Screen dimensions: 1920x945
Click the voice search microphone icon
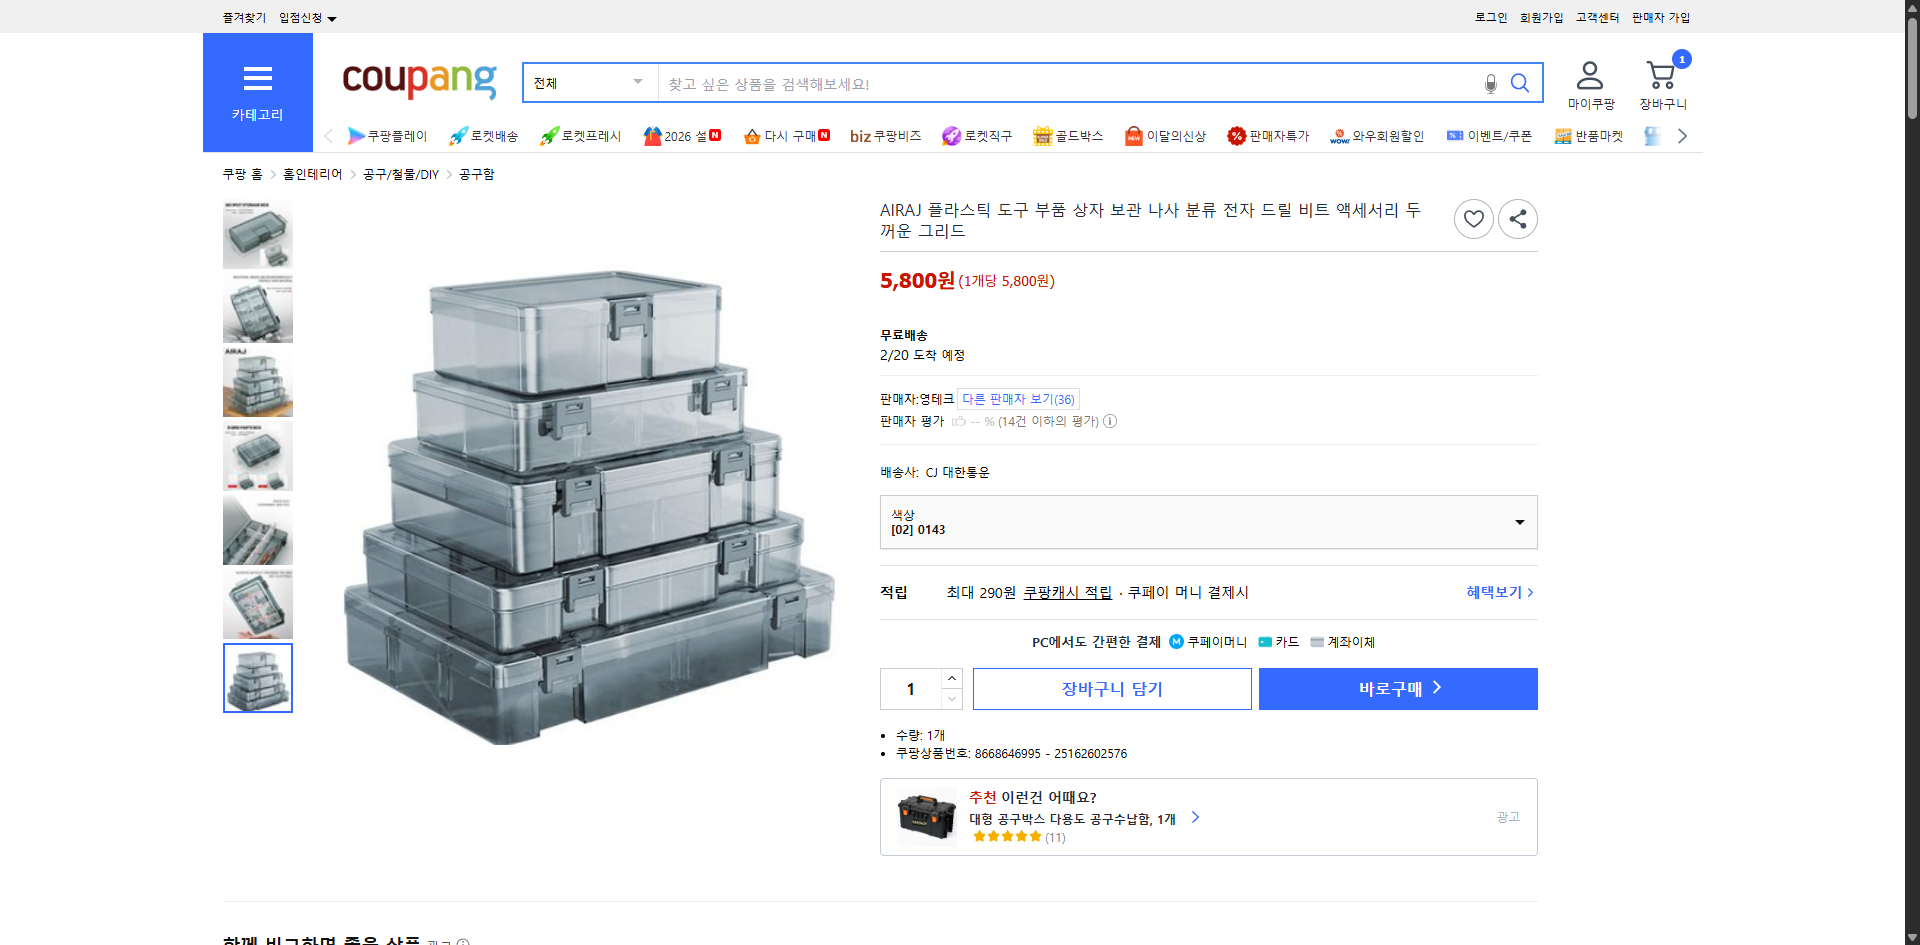click(x=1490, y=83)
